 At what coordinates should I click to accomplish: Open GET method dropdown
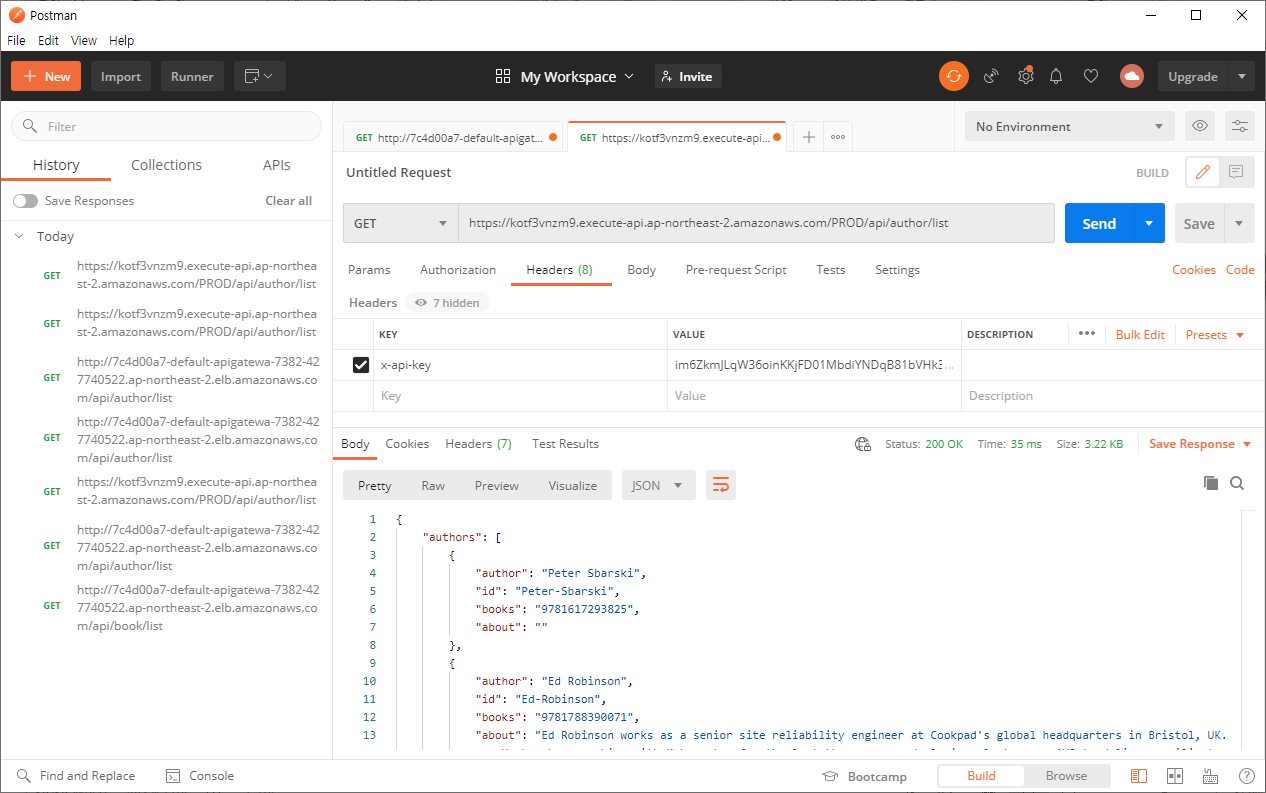(x=400, y=223)
